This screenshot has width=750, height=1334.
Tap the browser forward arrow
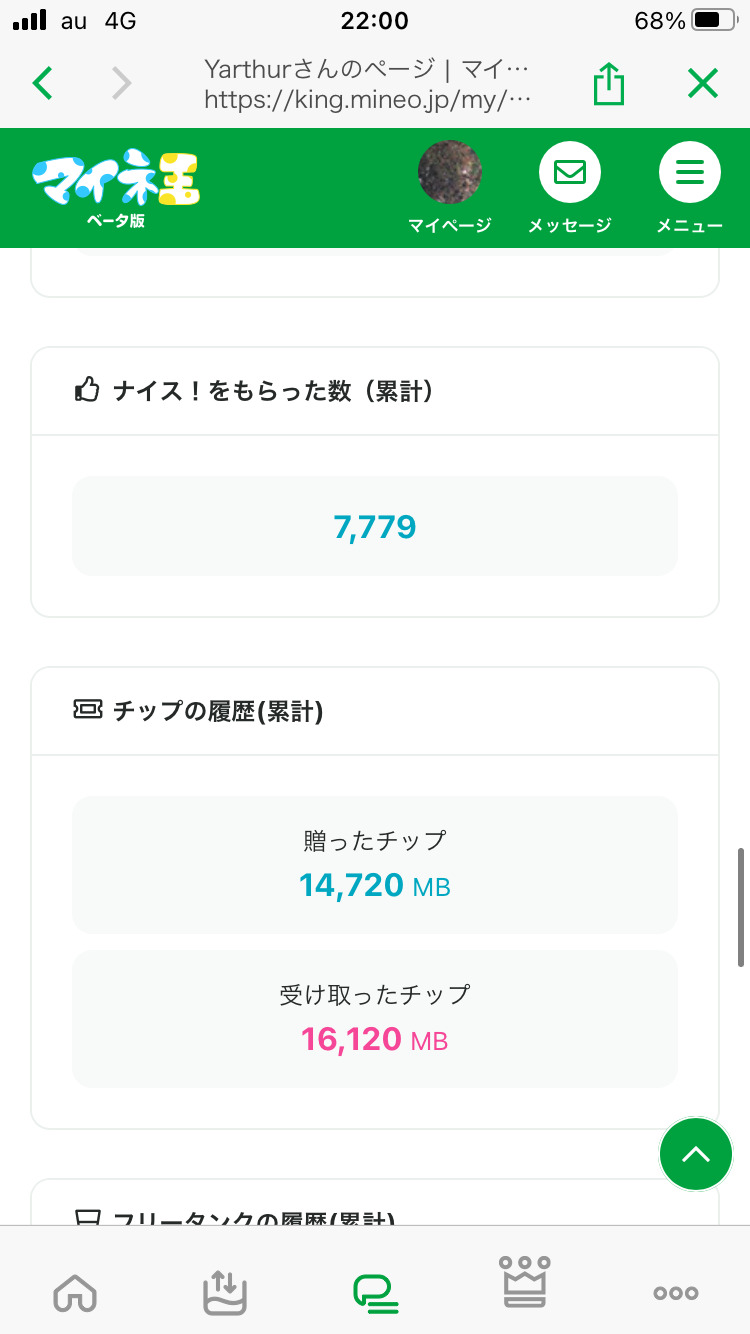pyautogui.click(x=121, y=84)
